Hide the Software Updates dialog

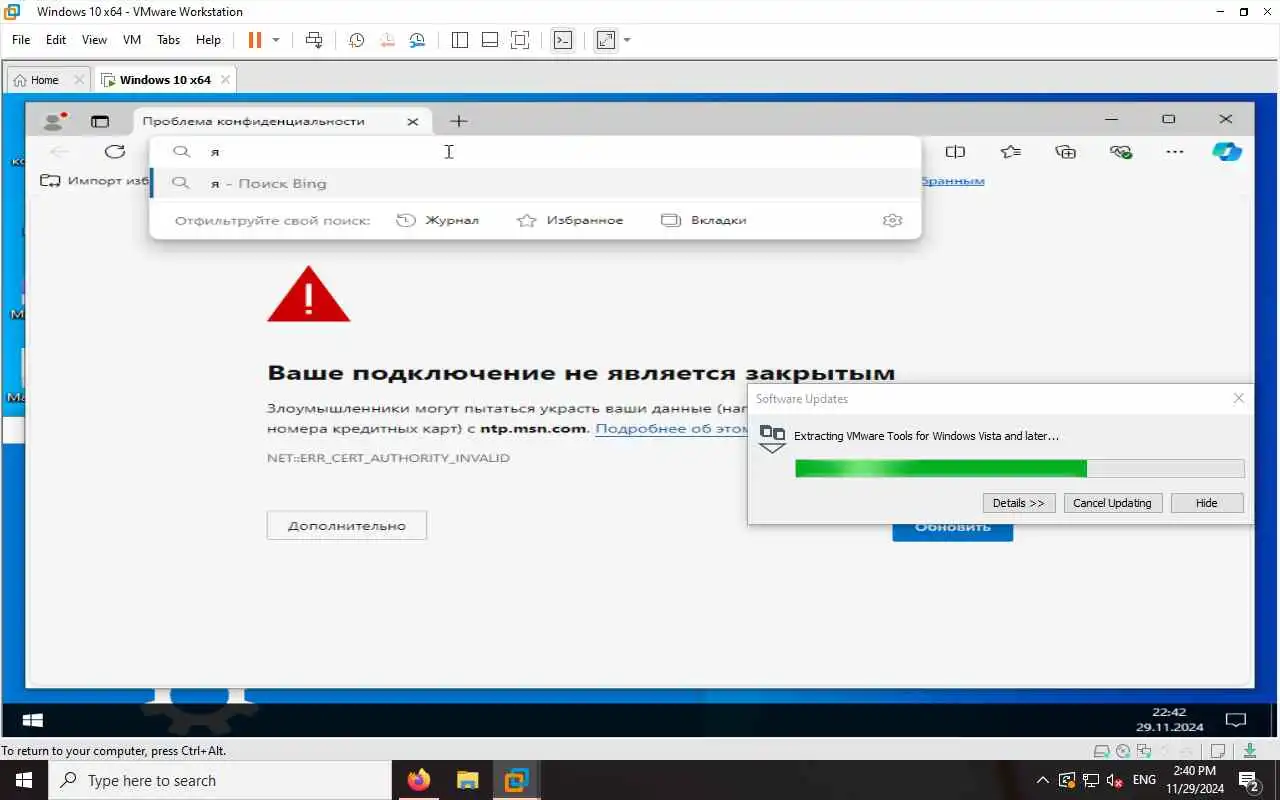(x=1207, y=503)
